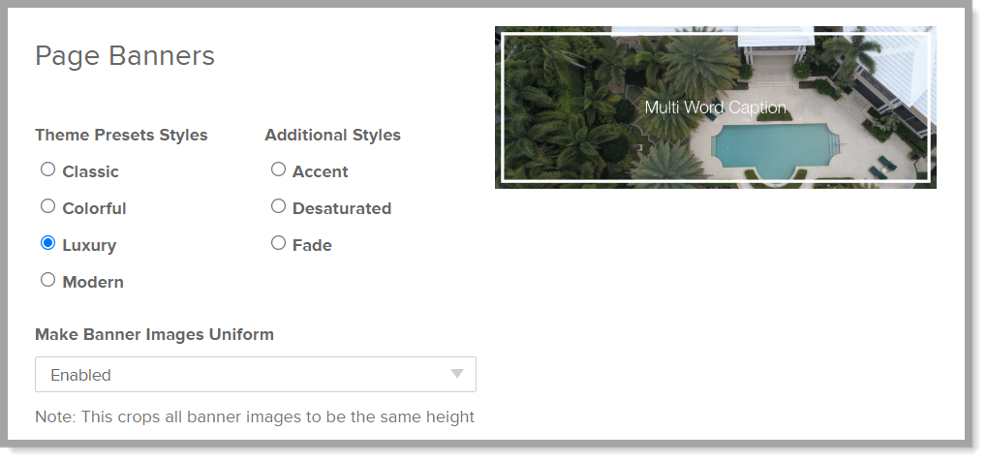
Task: Click the Multi Word Caption text on banner
Action: (715, 107)
